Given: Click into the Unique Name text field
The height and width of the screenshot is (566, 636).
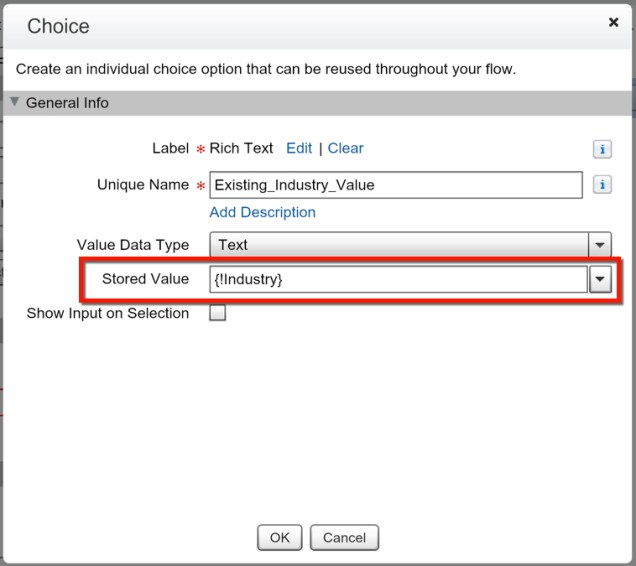Looking at the screenshot, I should [x=395, y=185].
